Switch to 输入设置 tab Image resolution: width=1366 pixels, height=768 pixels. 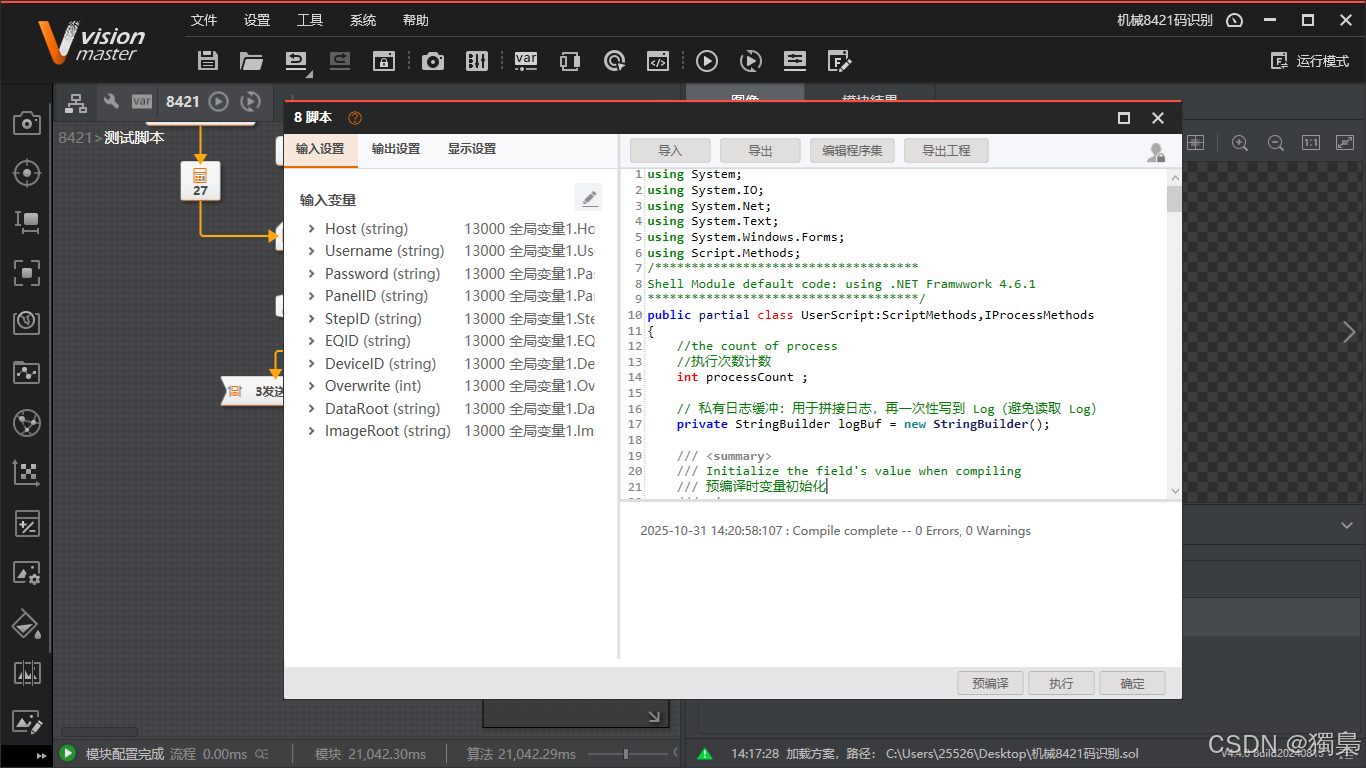[320, 149]
